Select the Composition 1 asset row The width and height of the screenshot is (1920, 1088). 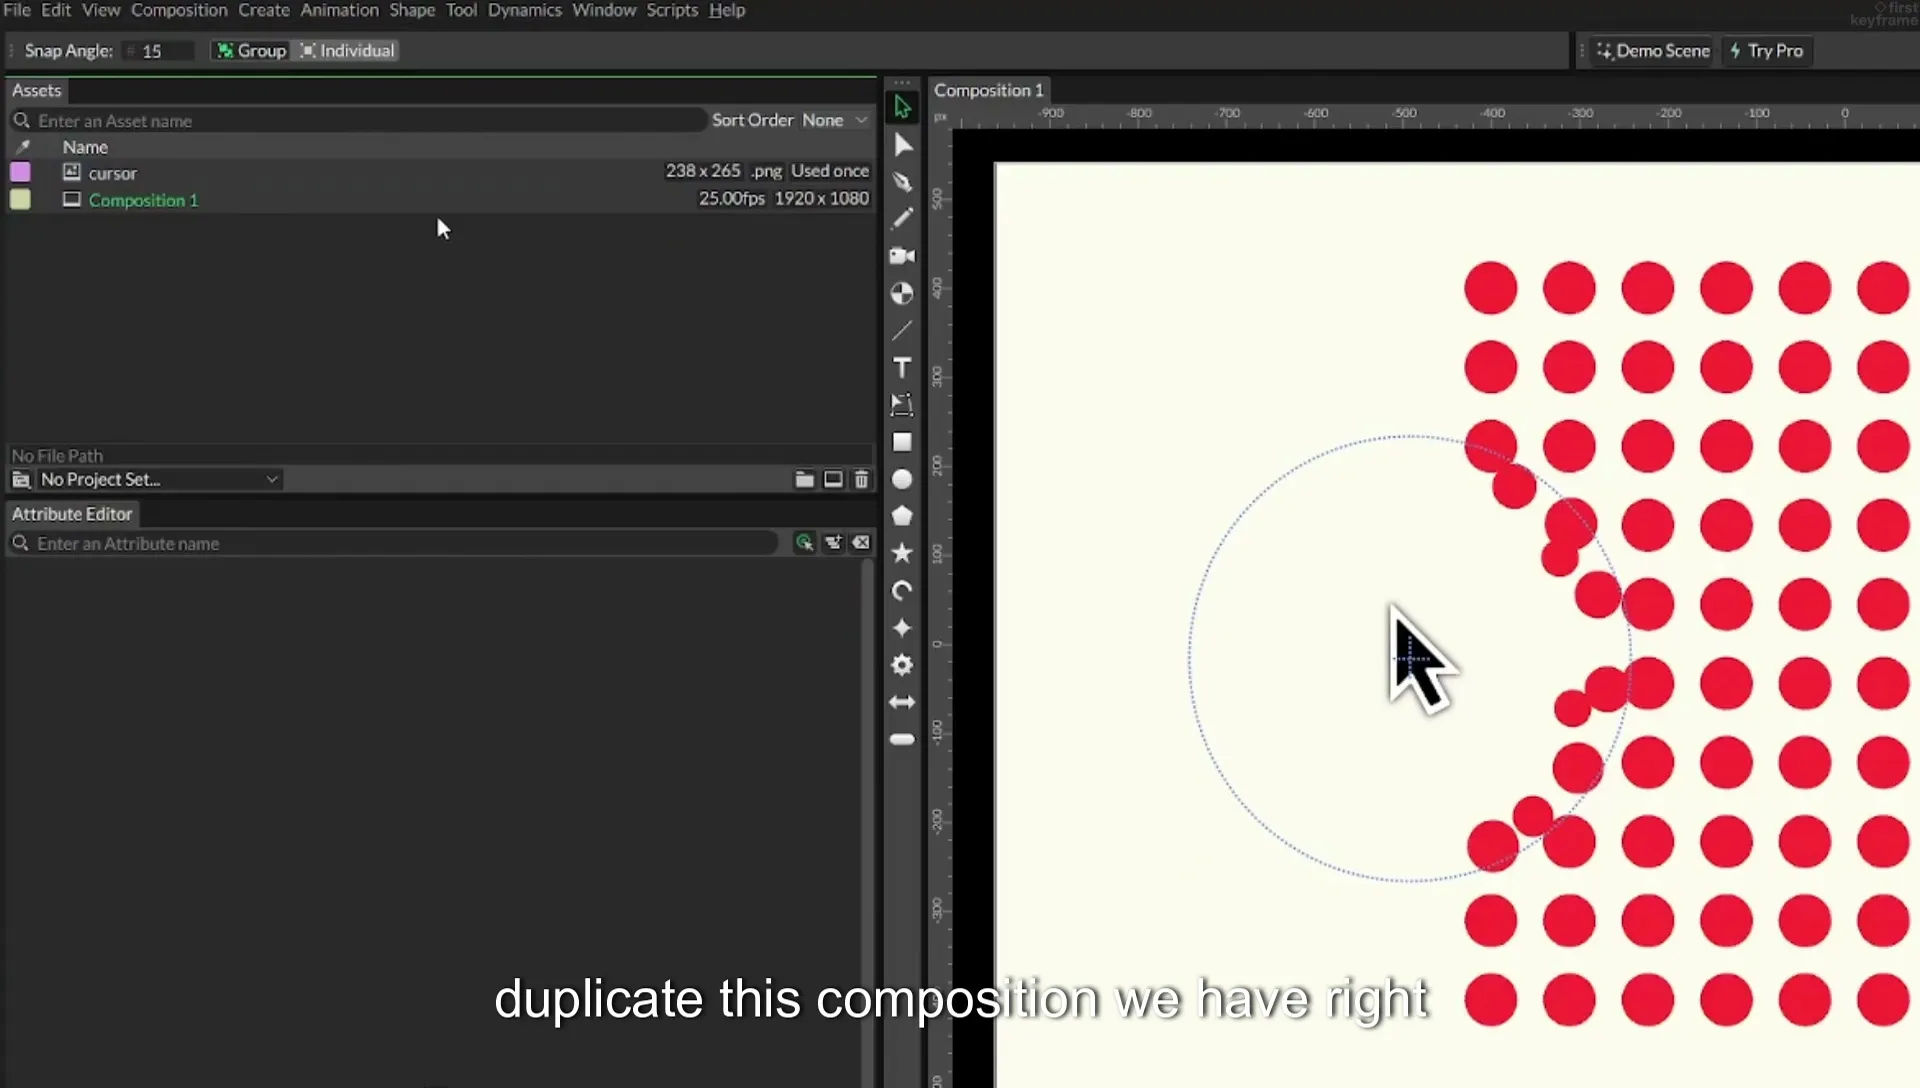[440, 199]
